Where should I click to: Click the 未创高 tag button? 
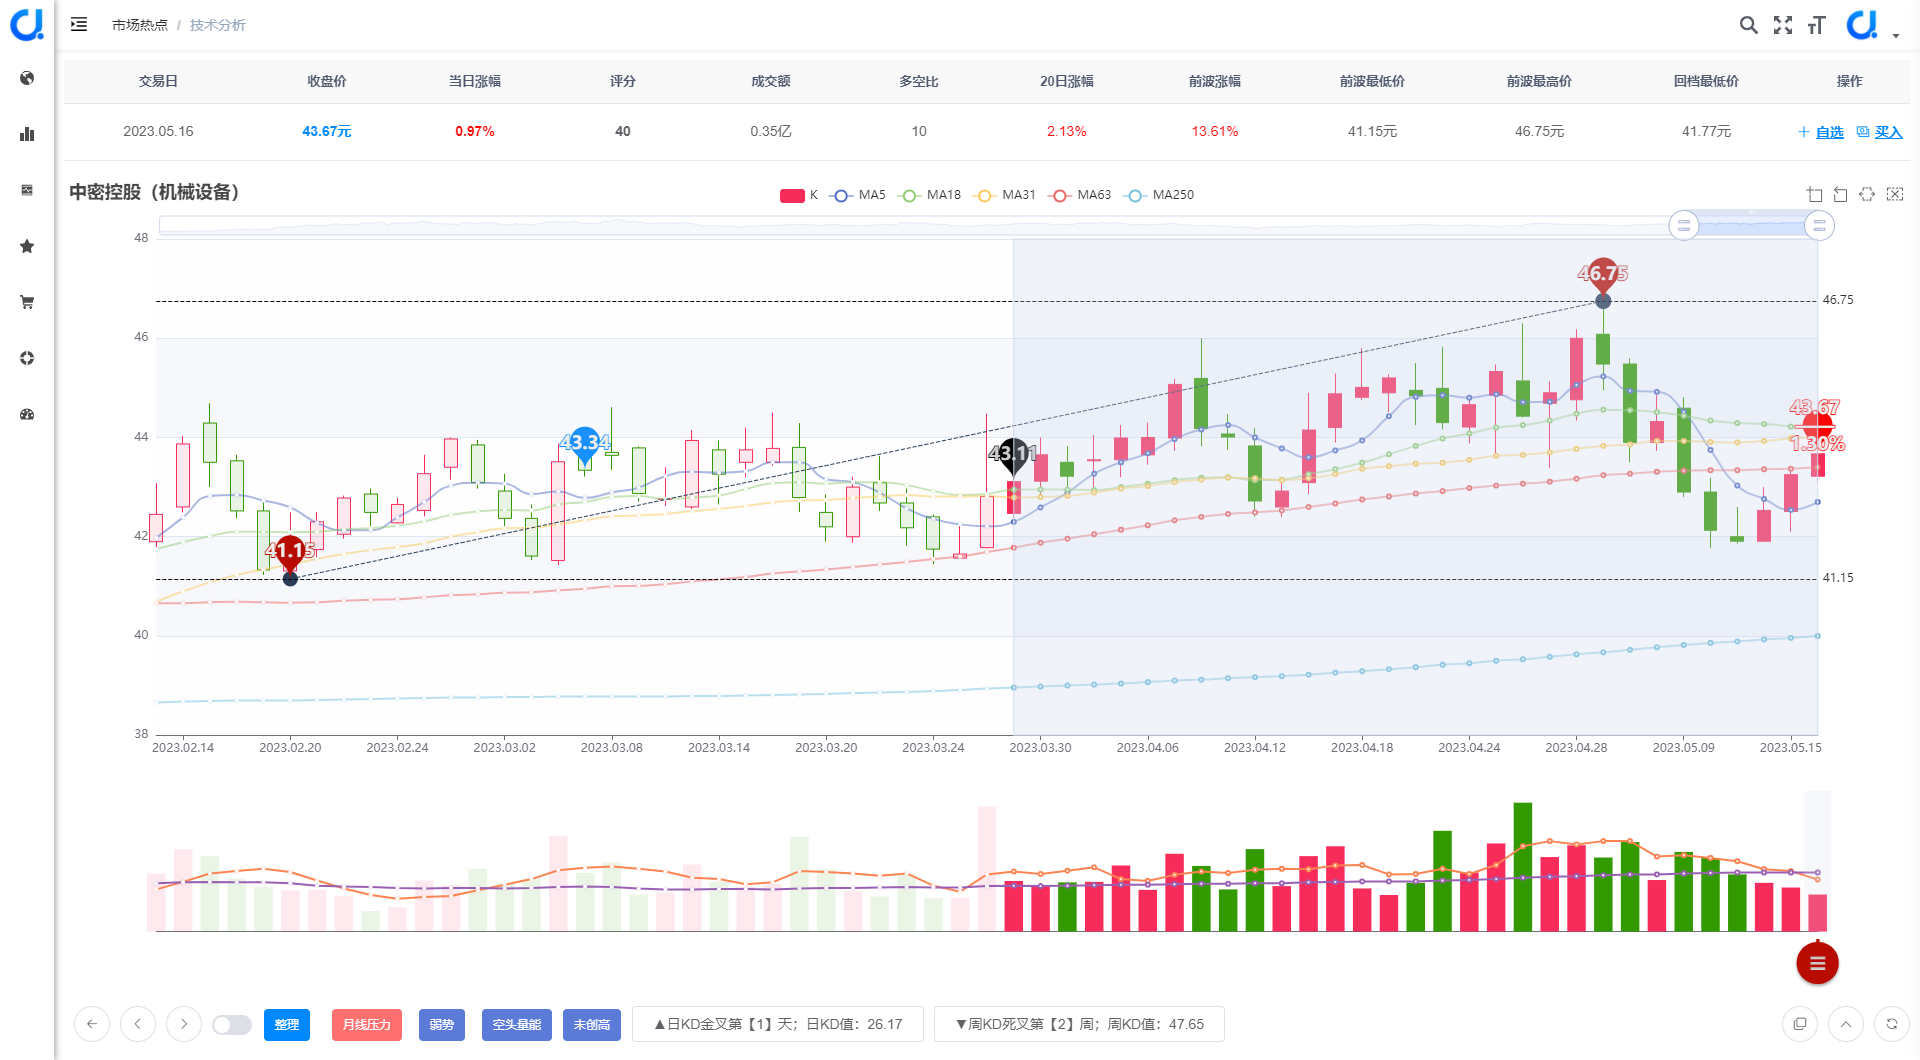pos(592,1025)
